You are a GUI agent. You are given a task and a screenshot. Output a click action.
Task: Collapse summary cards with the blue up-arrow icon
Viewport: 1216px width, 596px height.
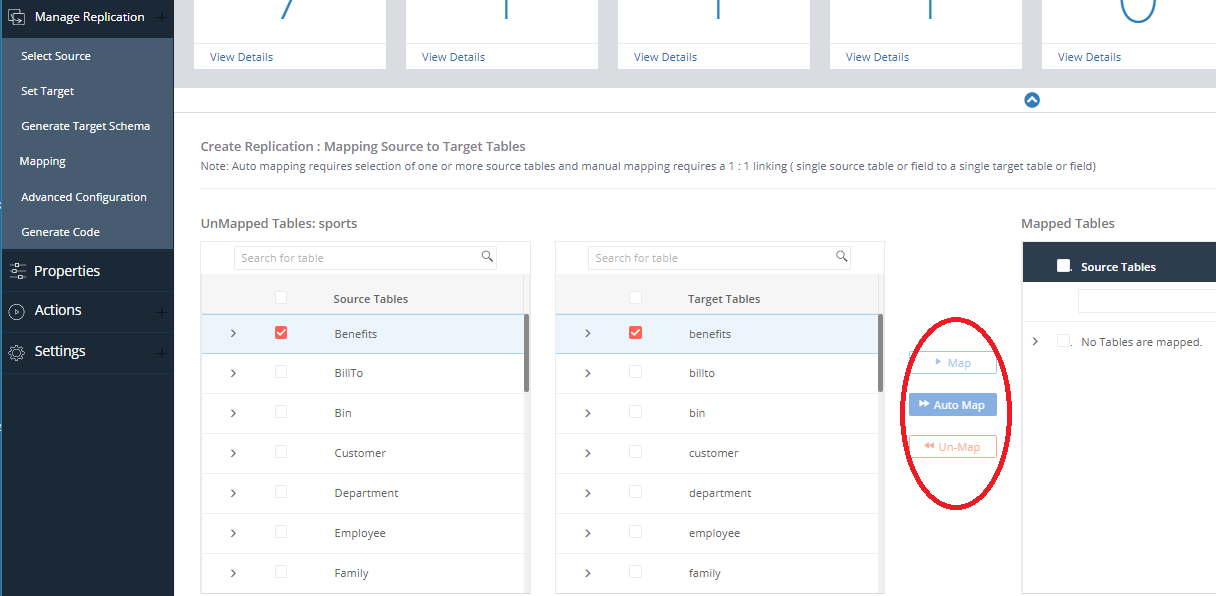pyautogui.click(x=1032, y=100)
